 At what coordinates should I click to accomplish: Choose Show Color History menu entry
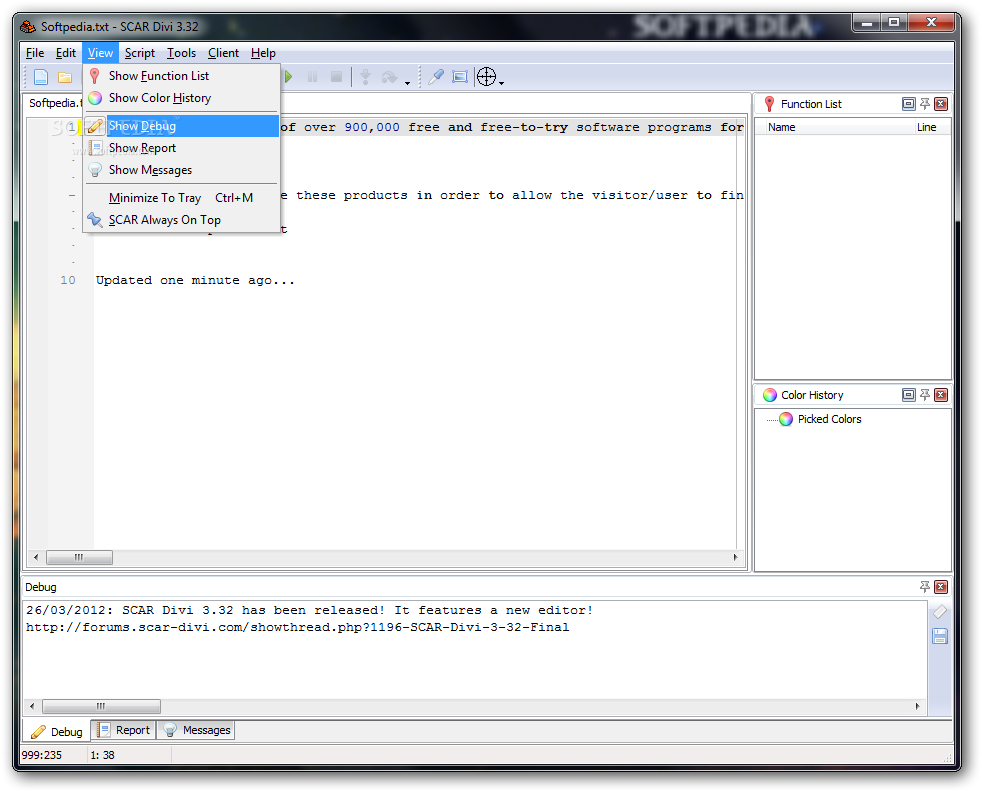pos(182,98)
